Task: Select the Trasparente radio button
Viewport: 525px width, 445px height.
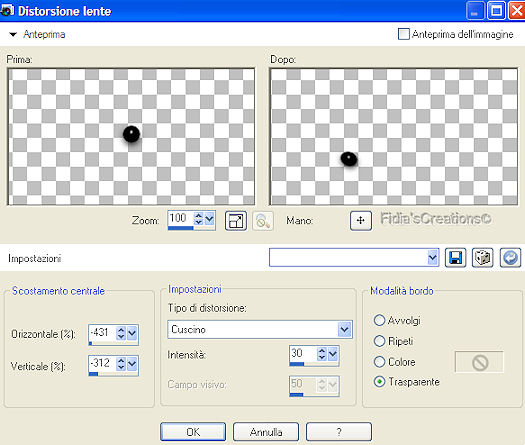Action: 379,382
